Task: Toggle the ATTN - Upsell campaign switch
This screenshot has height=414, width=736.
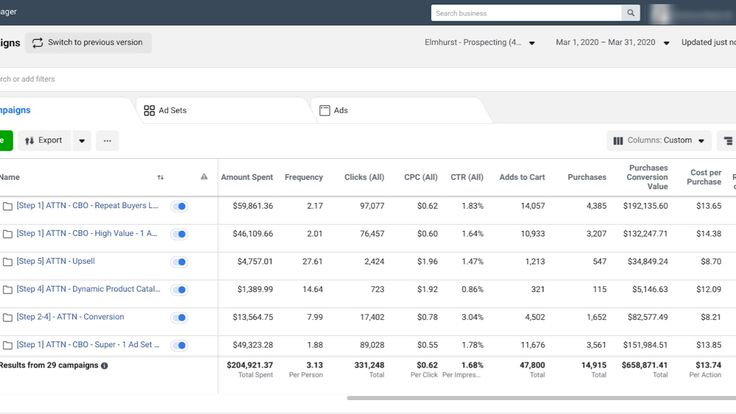Action: (x=180, y=262)
